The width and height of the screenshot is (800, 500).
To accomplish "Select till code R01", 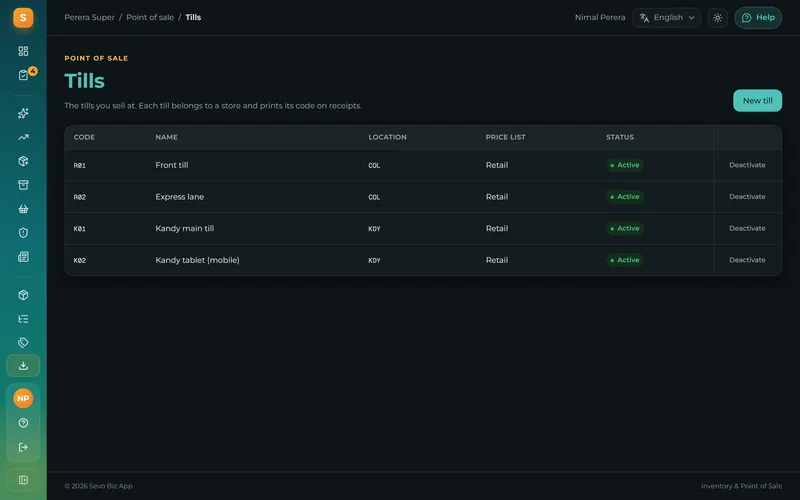I will click(x=80, y=165).
